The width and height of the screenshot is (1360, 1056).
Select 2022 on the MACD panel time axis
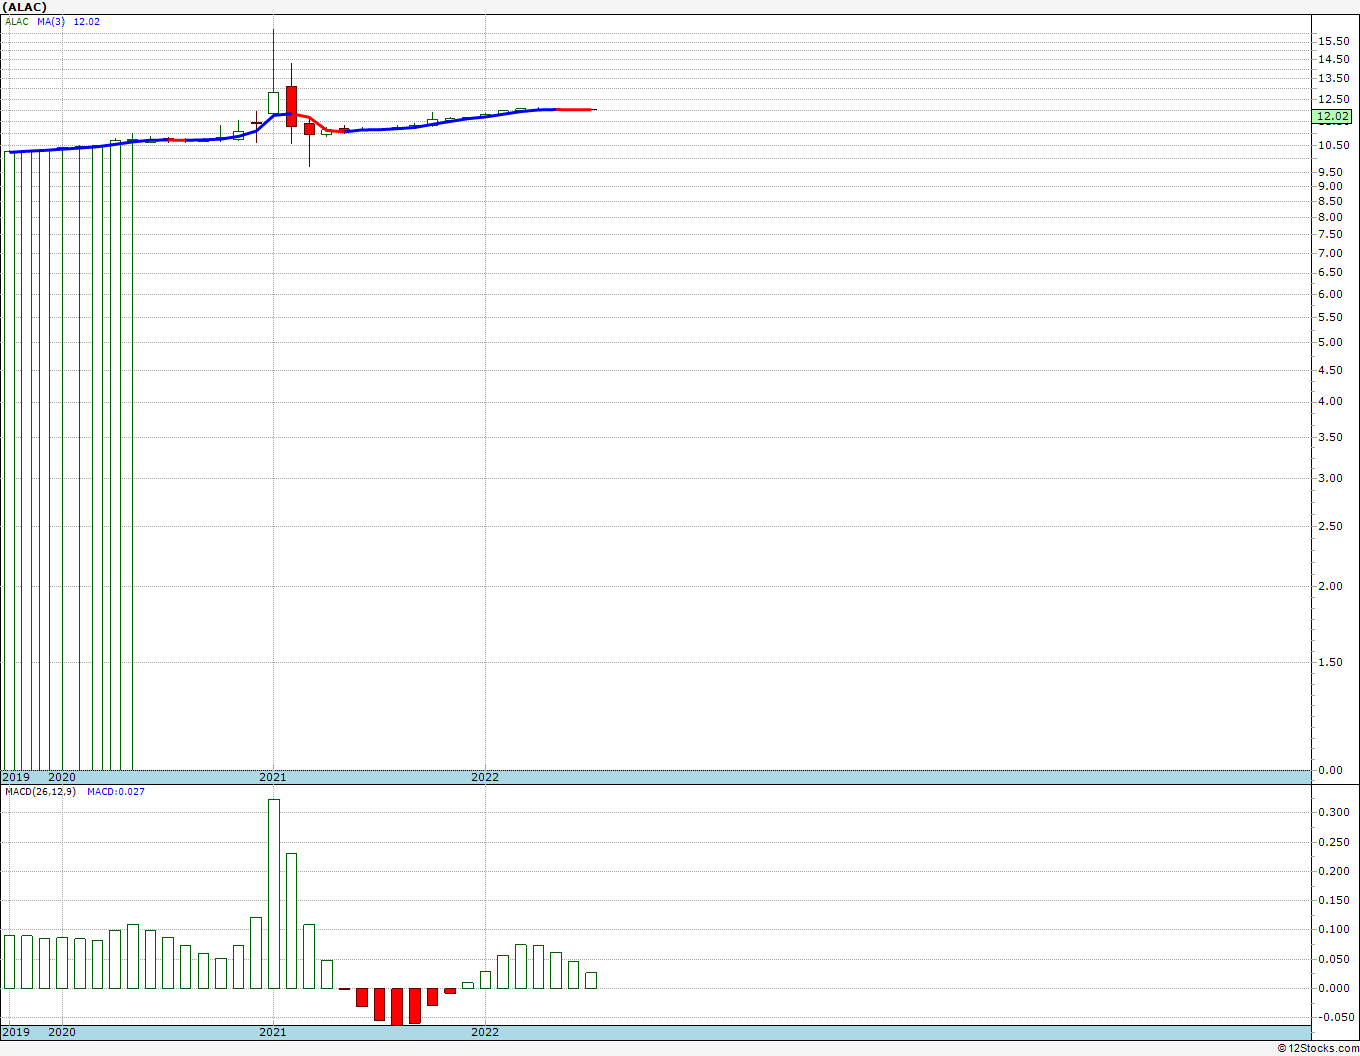pos(485,1032)
